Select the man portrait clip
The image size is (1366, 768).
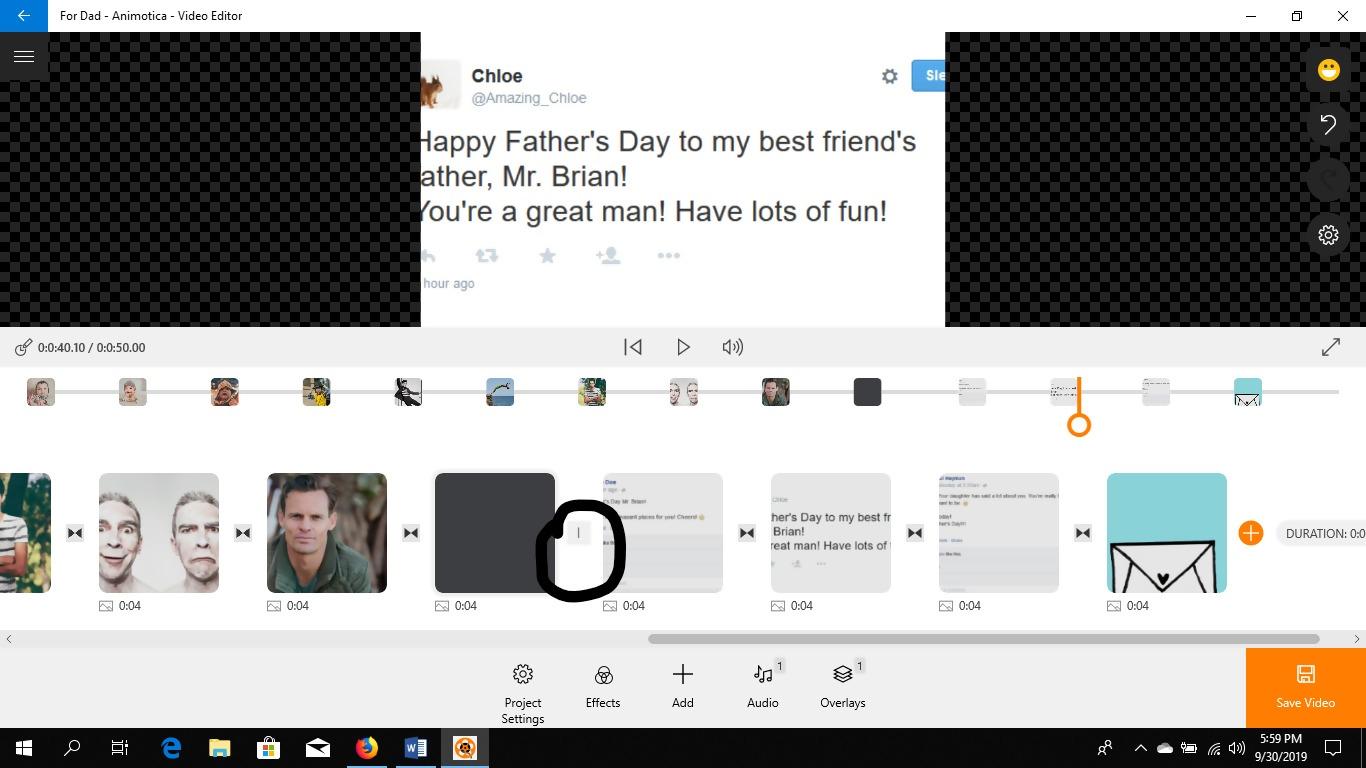pyautogui.click(x=327, y=533)
